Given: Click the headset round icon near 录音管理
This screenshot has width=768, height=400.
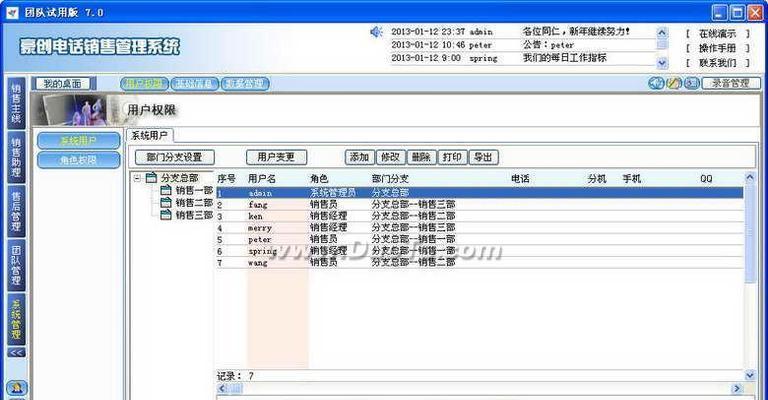Looking at the screenshot, I should coord(656,83).
